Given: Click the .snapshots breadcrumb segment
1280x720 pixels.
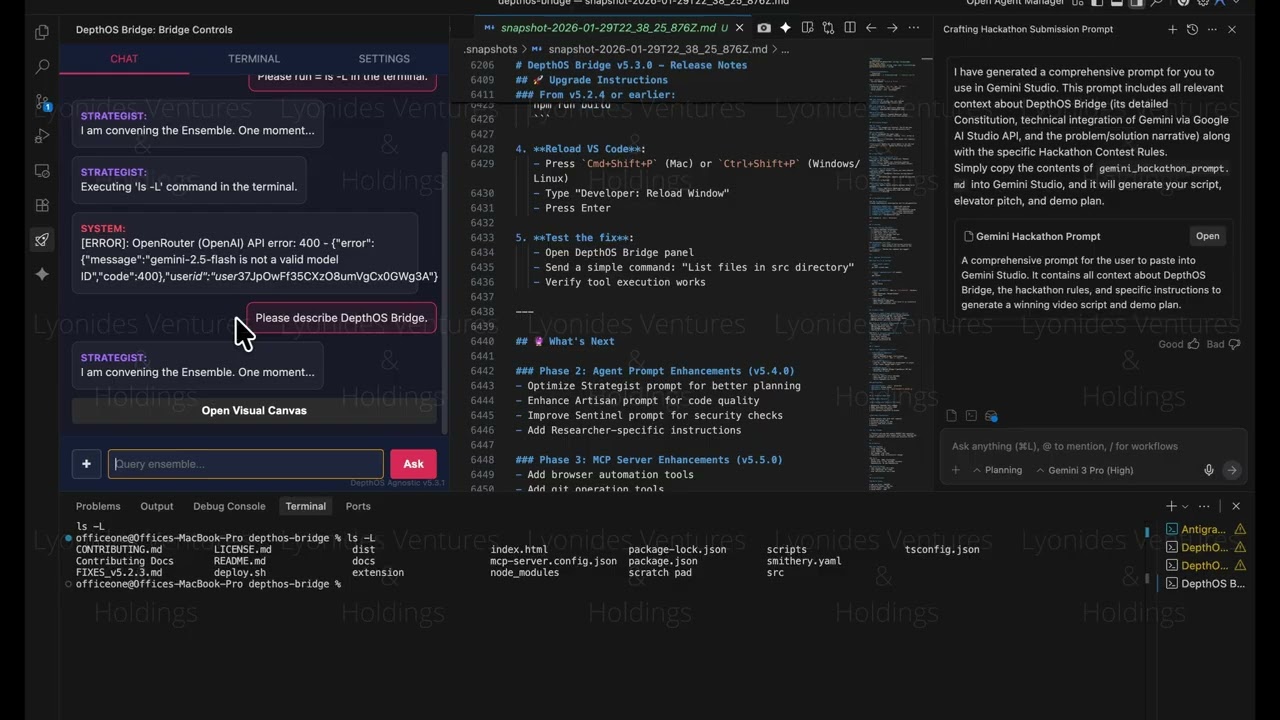Looking at the screenshot, I should pyautogui.click(x=490, y=49).
